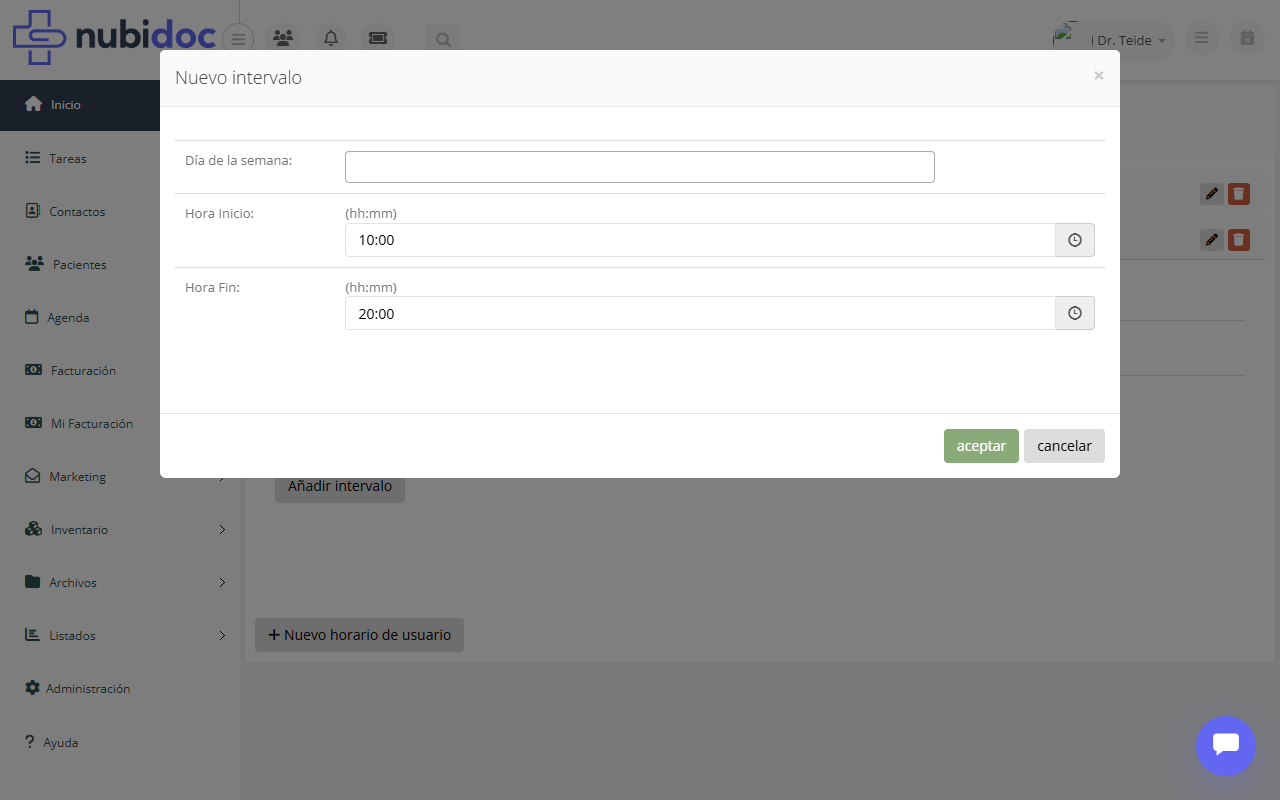
Task: Click the ticket icon in top bar
Action: [378, 38]
